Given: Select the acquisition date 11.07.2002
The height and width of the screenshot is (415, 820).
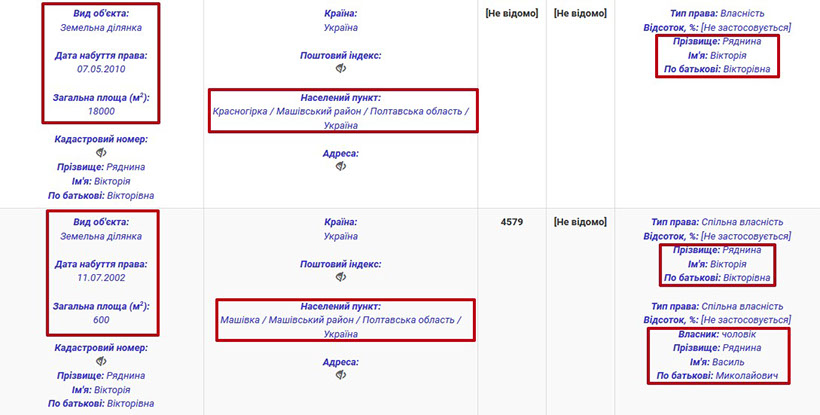Looking at the screenshot, I should click(101, 278).
